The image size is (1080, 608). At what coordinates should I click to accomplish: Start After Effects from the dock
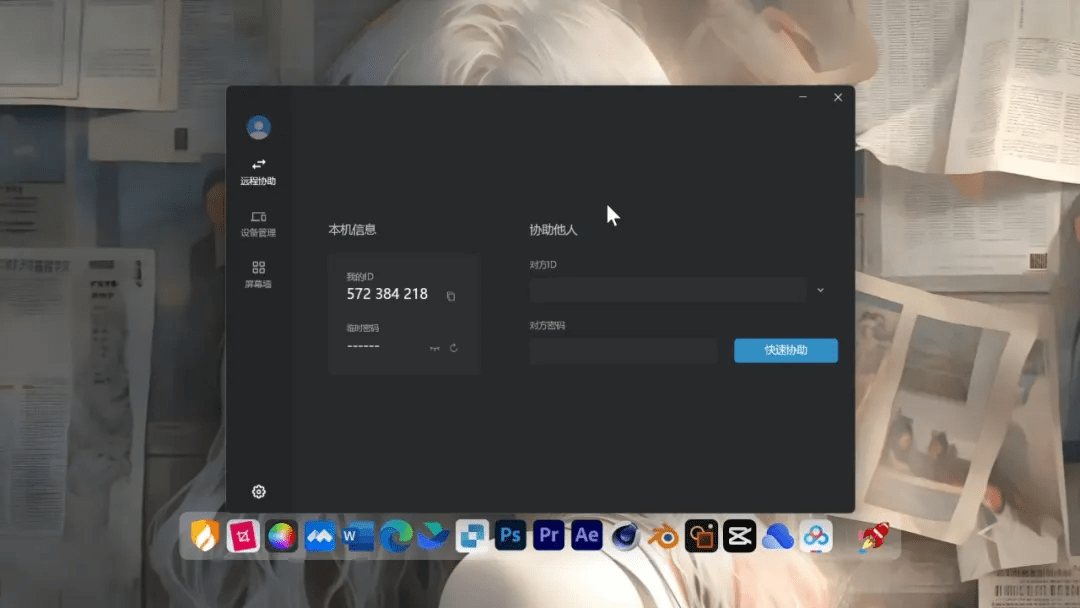pos(586,535)
